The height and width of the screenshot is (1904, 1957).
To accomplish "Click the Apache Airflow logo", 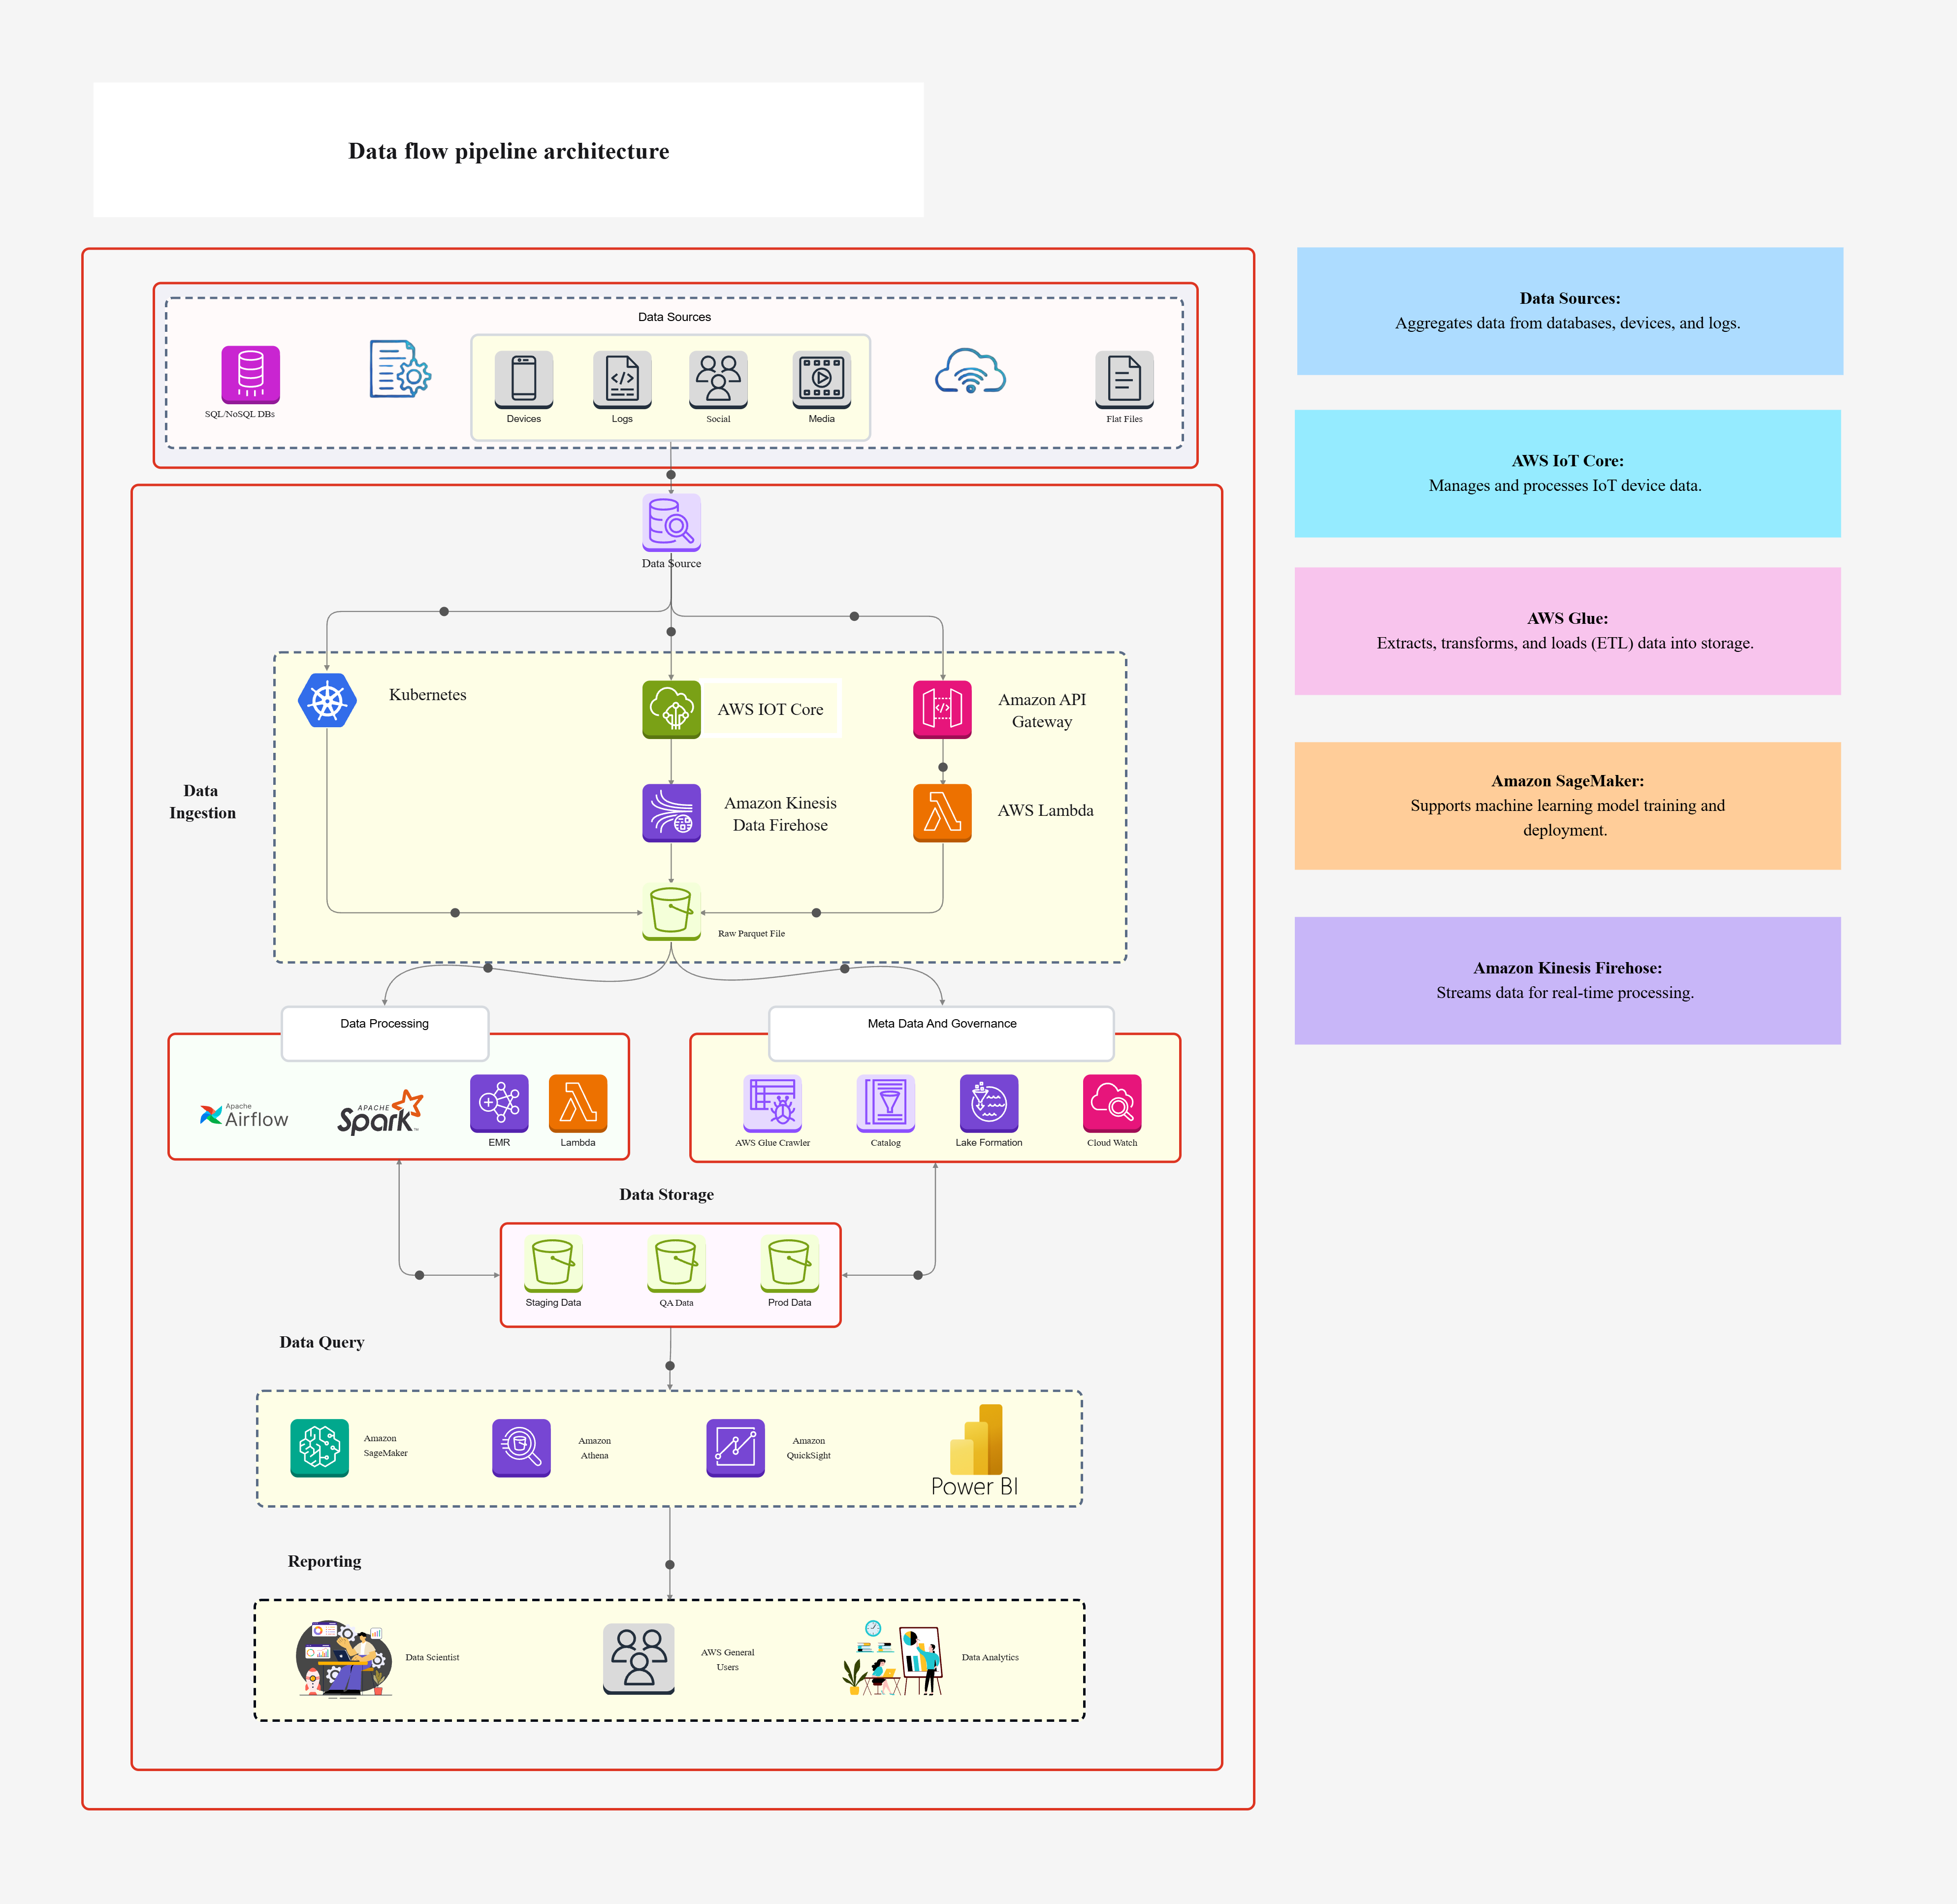I will coord(244,1115).
